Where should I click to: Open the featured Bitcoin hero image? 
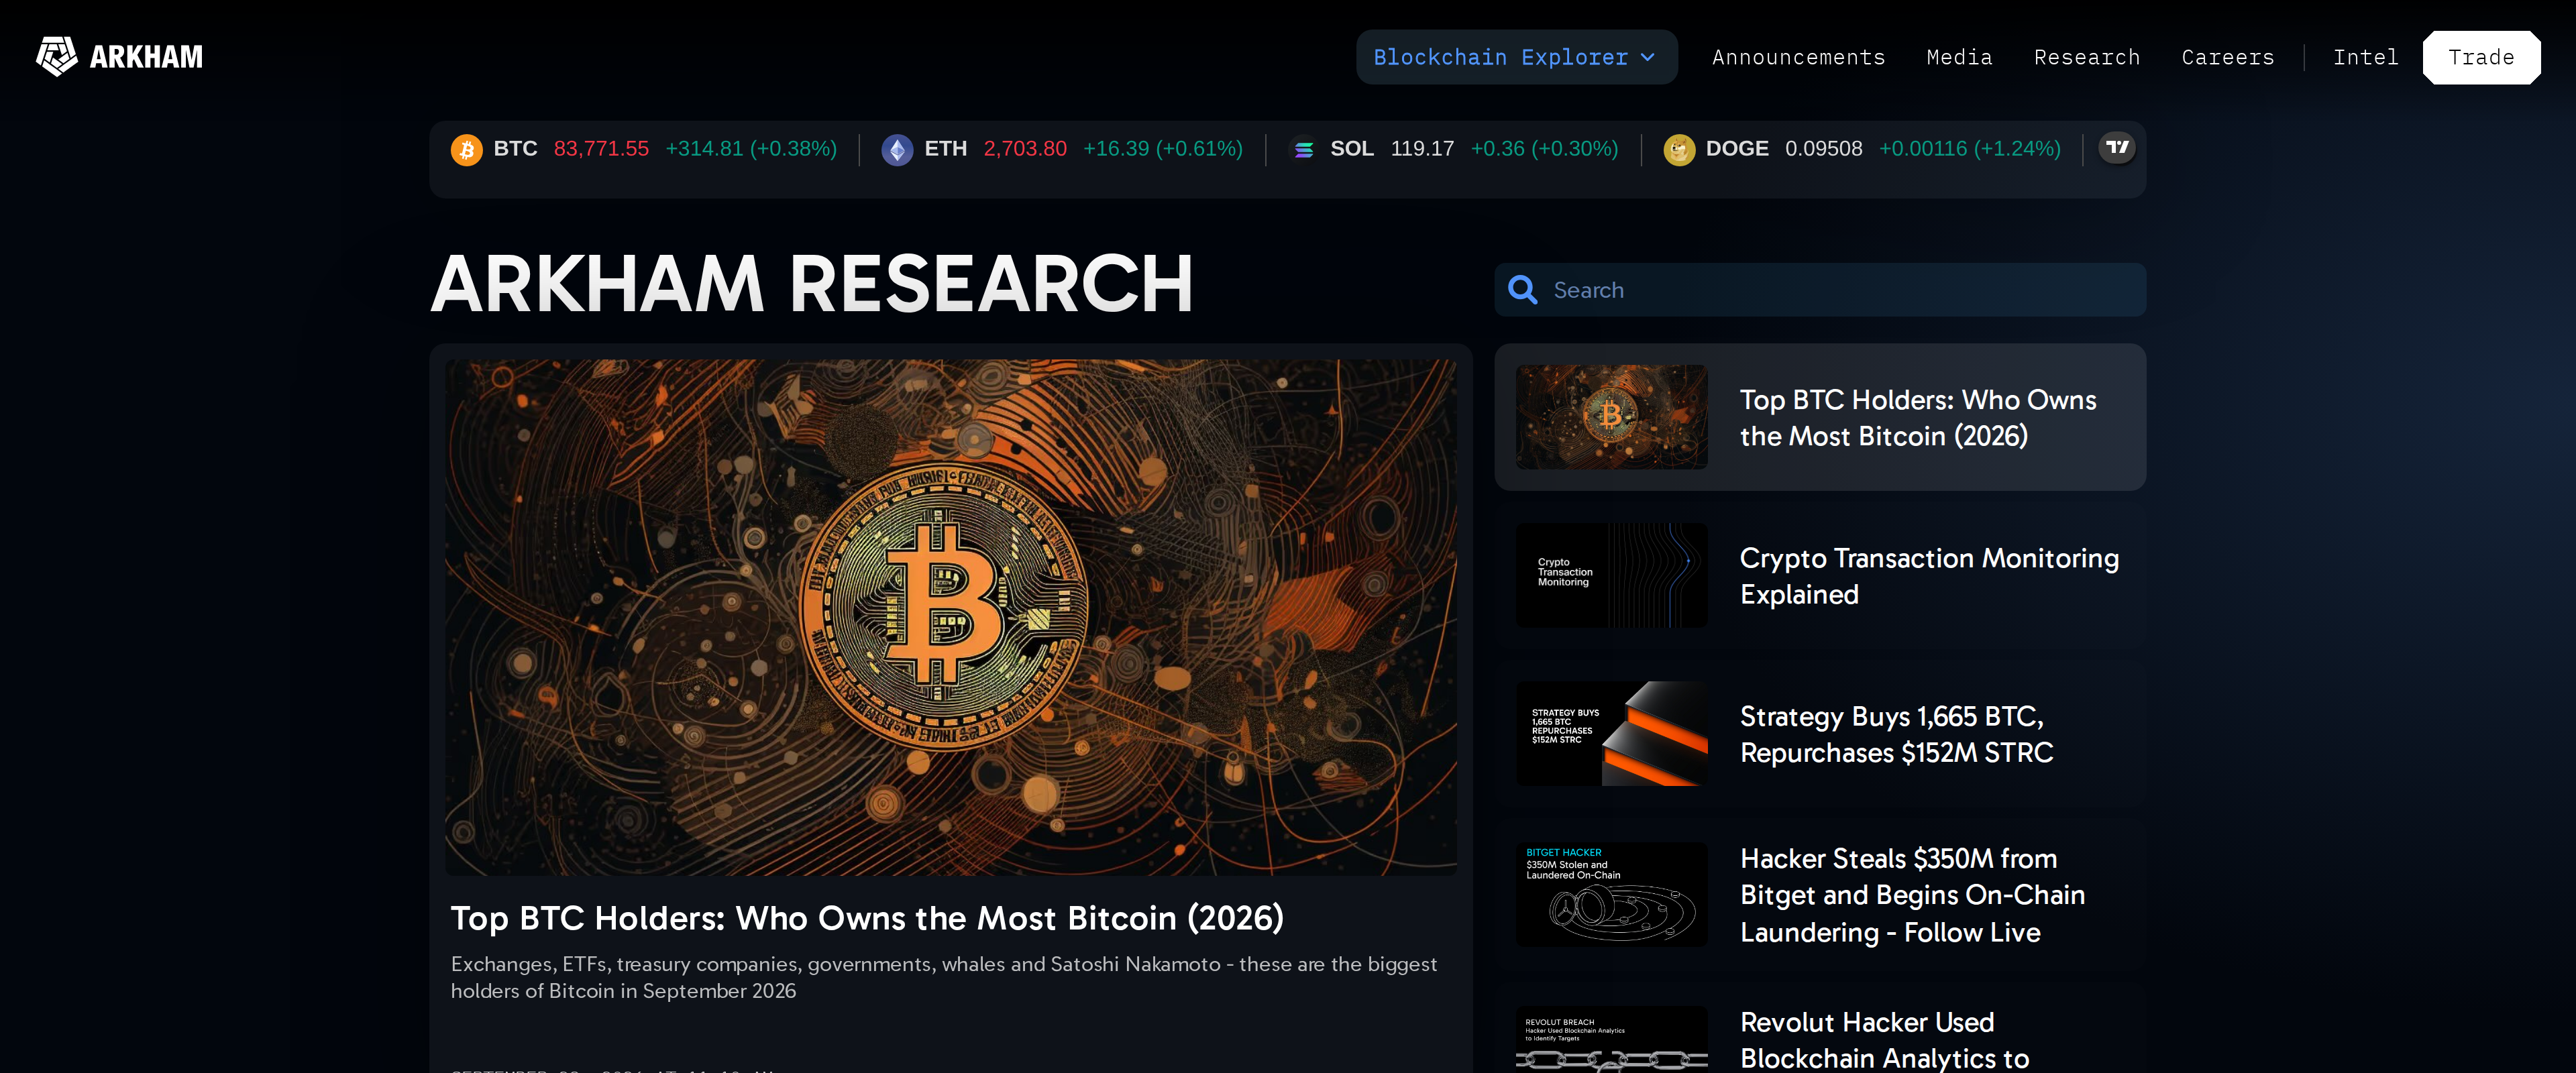point(950,617)
